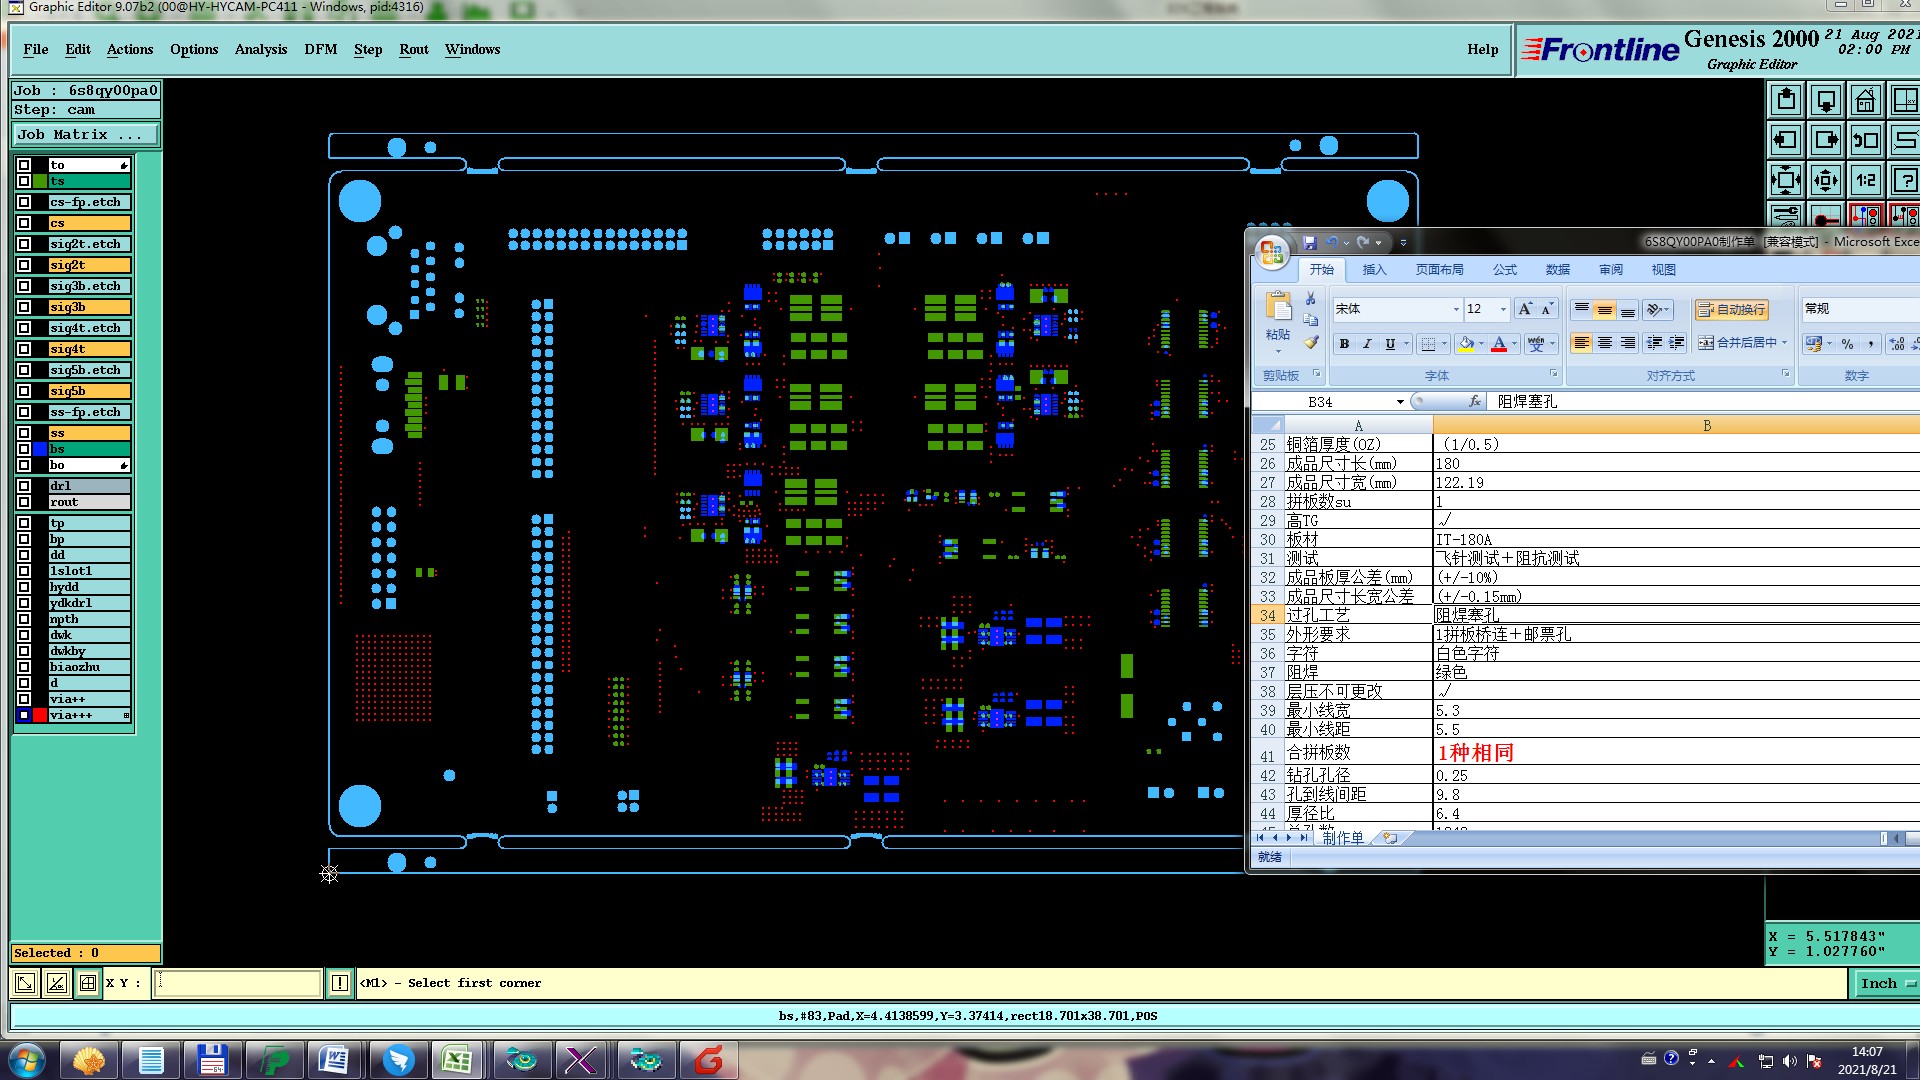The height and width of the screenshot is (1080, 1920).
Task: Click the 自动换行 wrap text button
Action: click(x=1731, y=309)
